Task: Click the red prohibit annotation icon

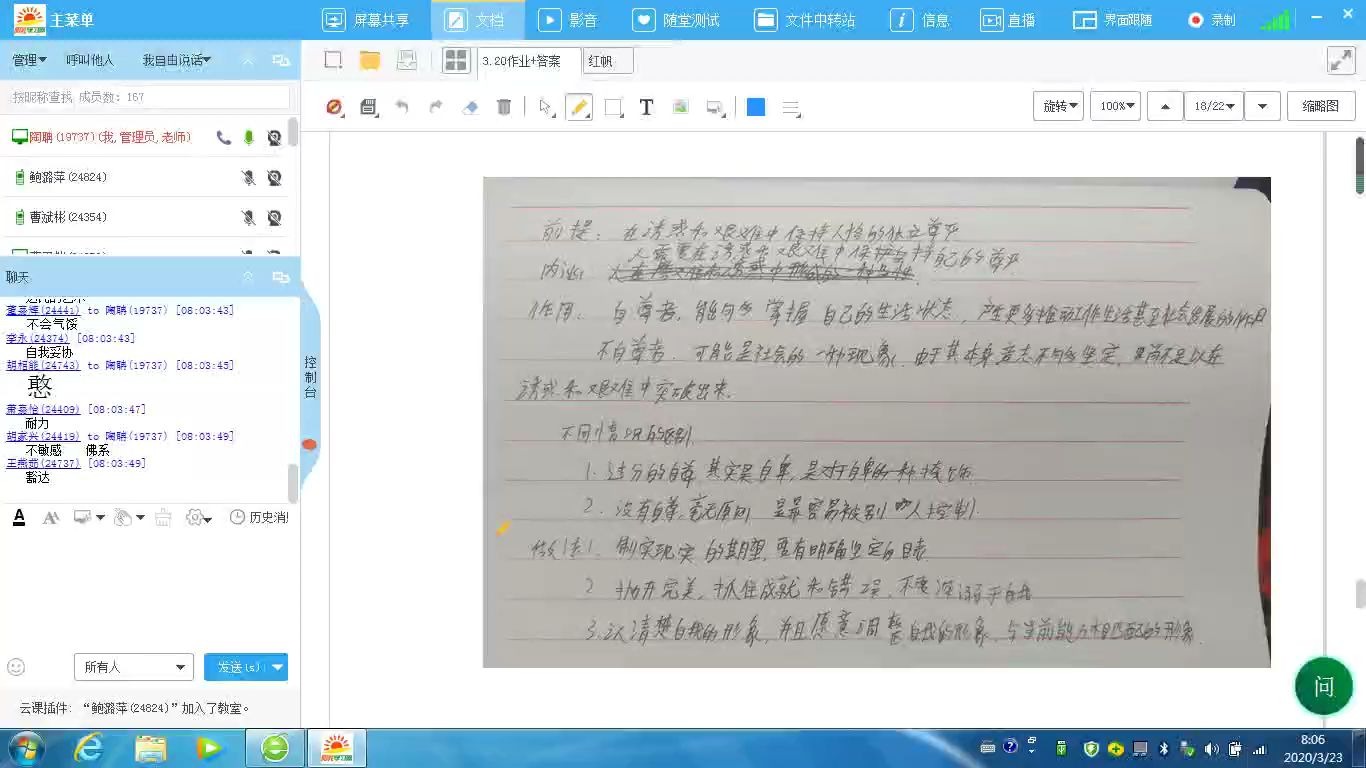Action: [x=335, y=107]
